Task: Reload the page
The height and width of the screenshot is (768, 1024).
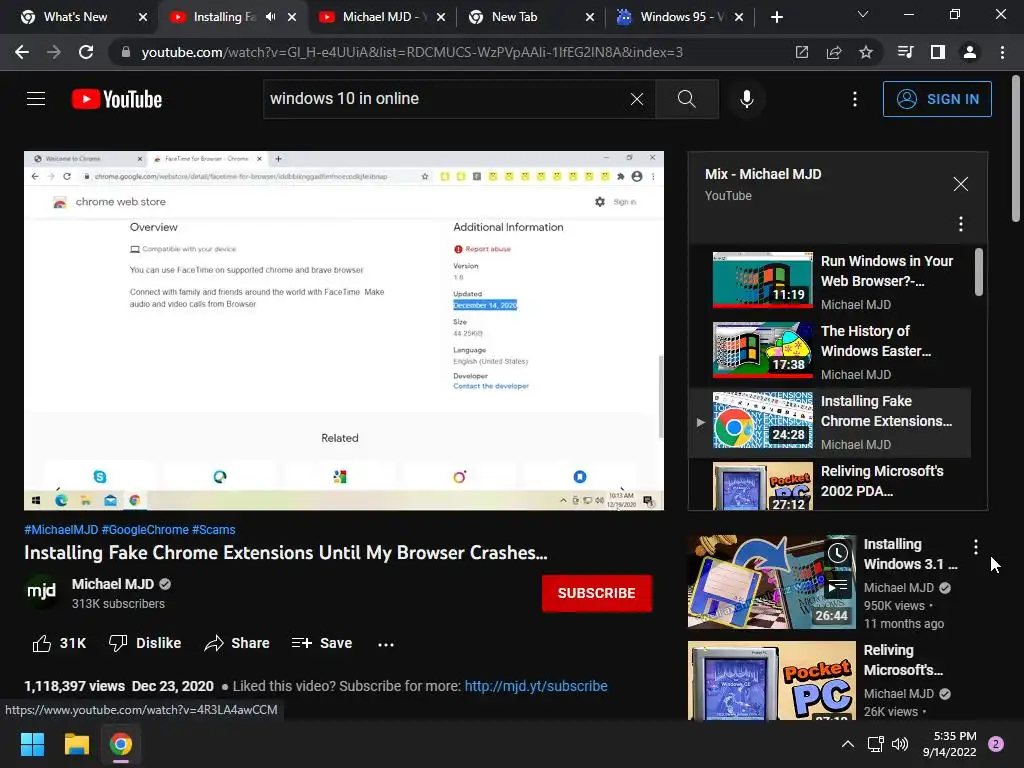Action: pyautogui.click(x=86, y=52)
